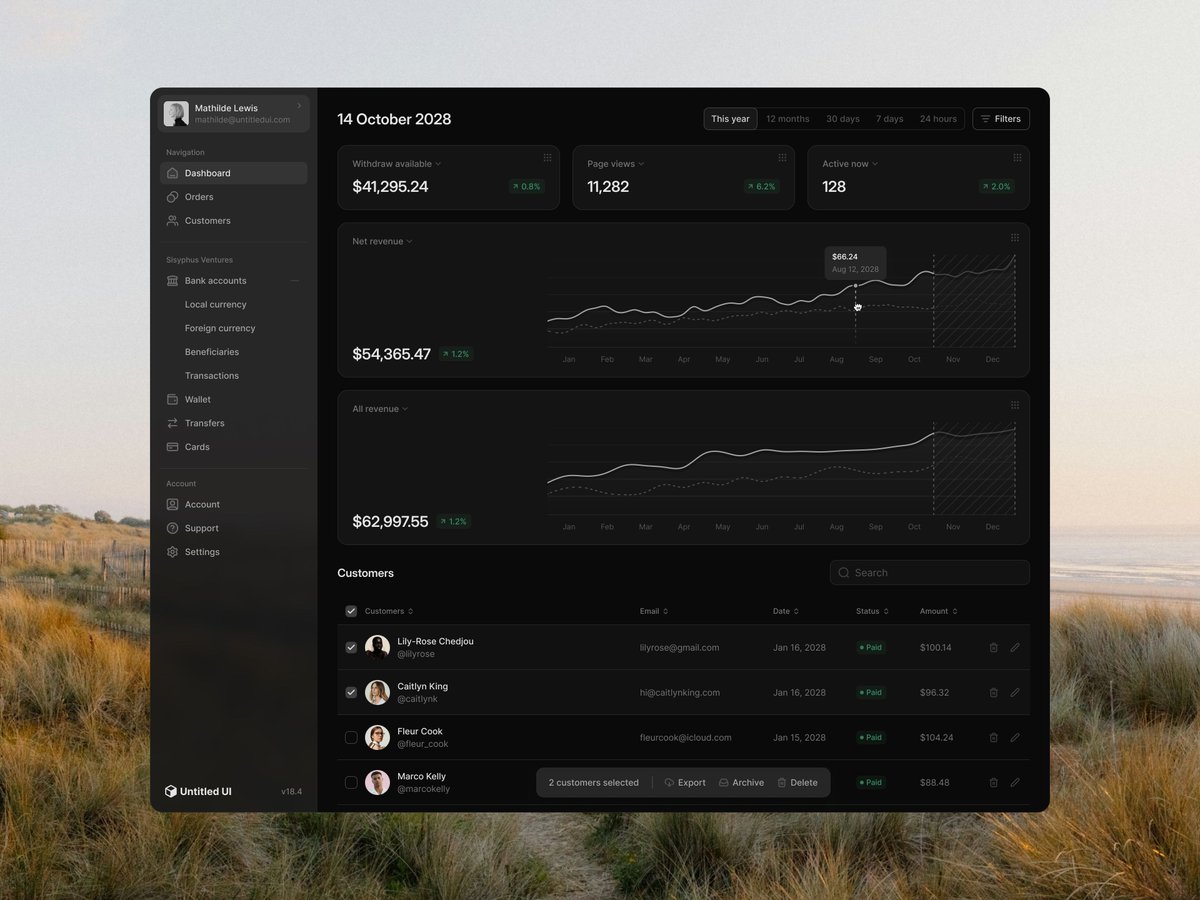Expand Mathilde Lewis account chevron
This screenshot has width=1200, height=900.
(299, 106)
